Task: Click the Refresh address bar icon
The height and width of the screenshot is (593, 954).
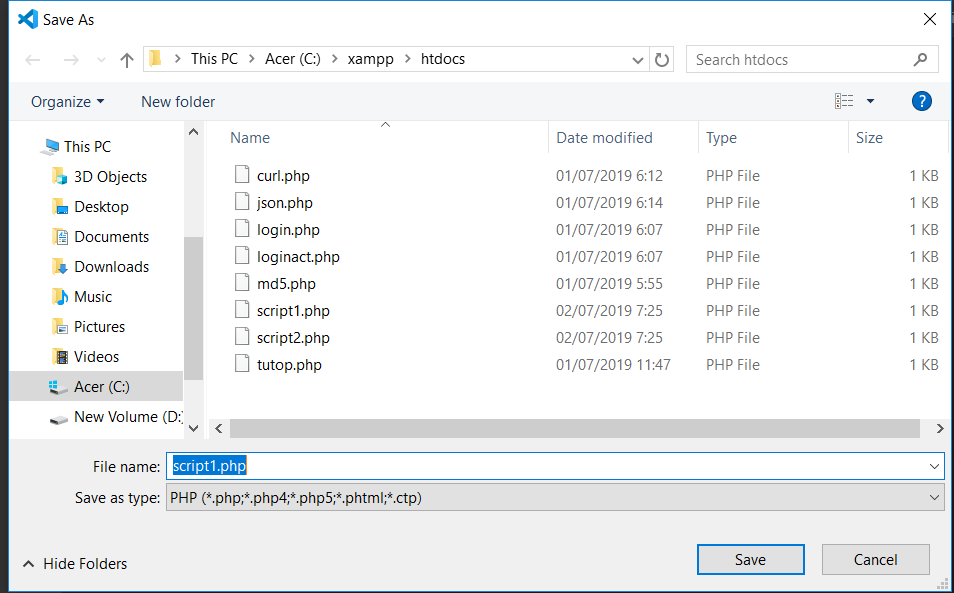Action: tap(662, 60)
